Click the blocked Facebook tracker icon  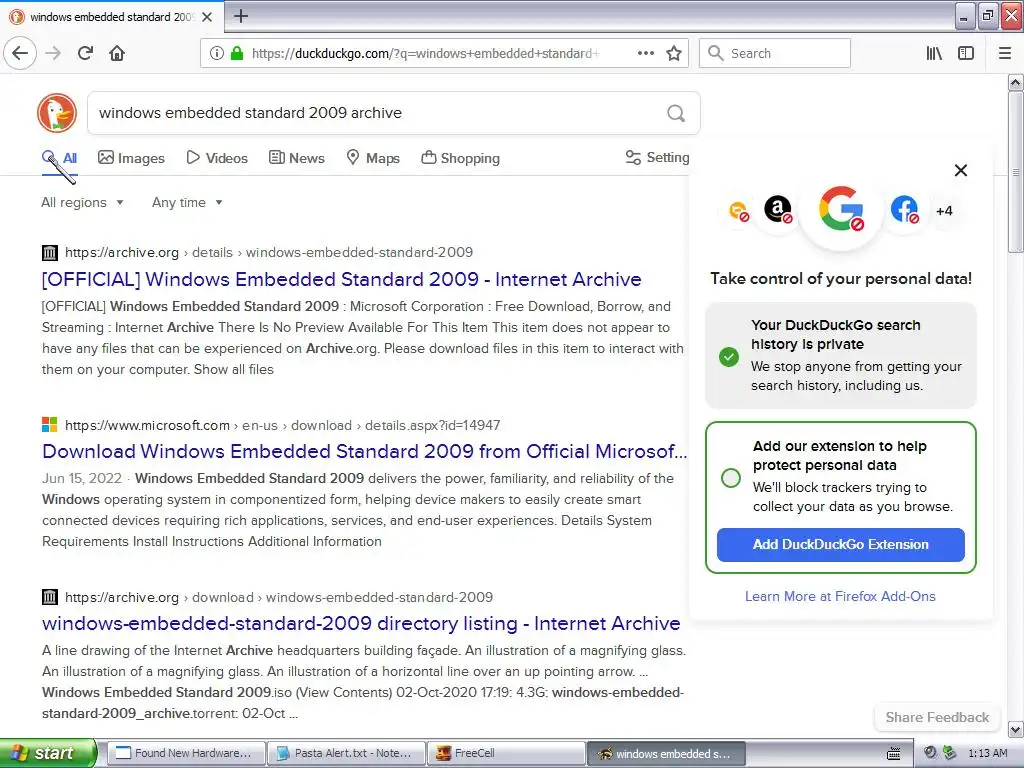(x=904, y=210)
